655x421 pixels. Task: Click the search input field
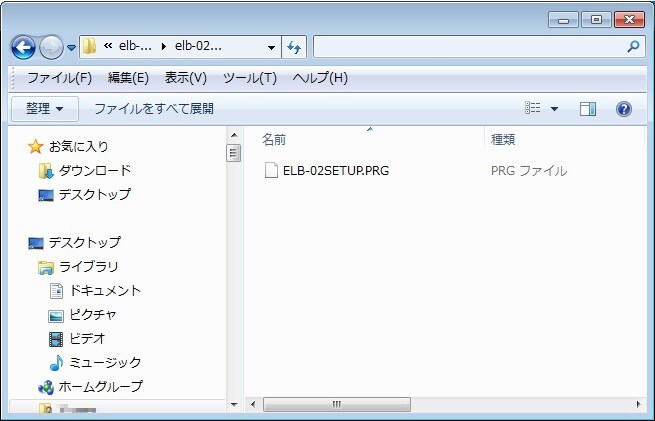click(x=468, y=47)
